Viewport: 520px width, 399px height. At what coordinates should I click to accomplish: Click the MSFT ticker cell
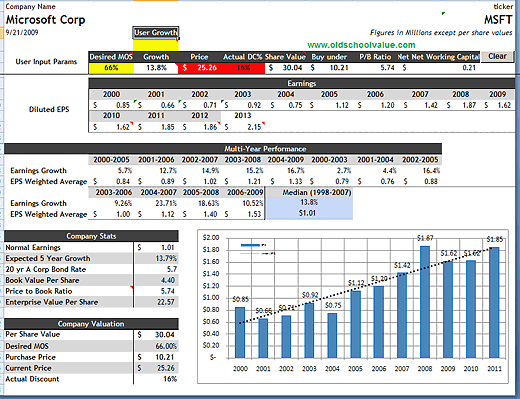pos(498,20)
